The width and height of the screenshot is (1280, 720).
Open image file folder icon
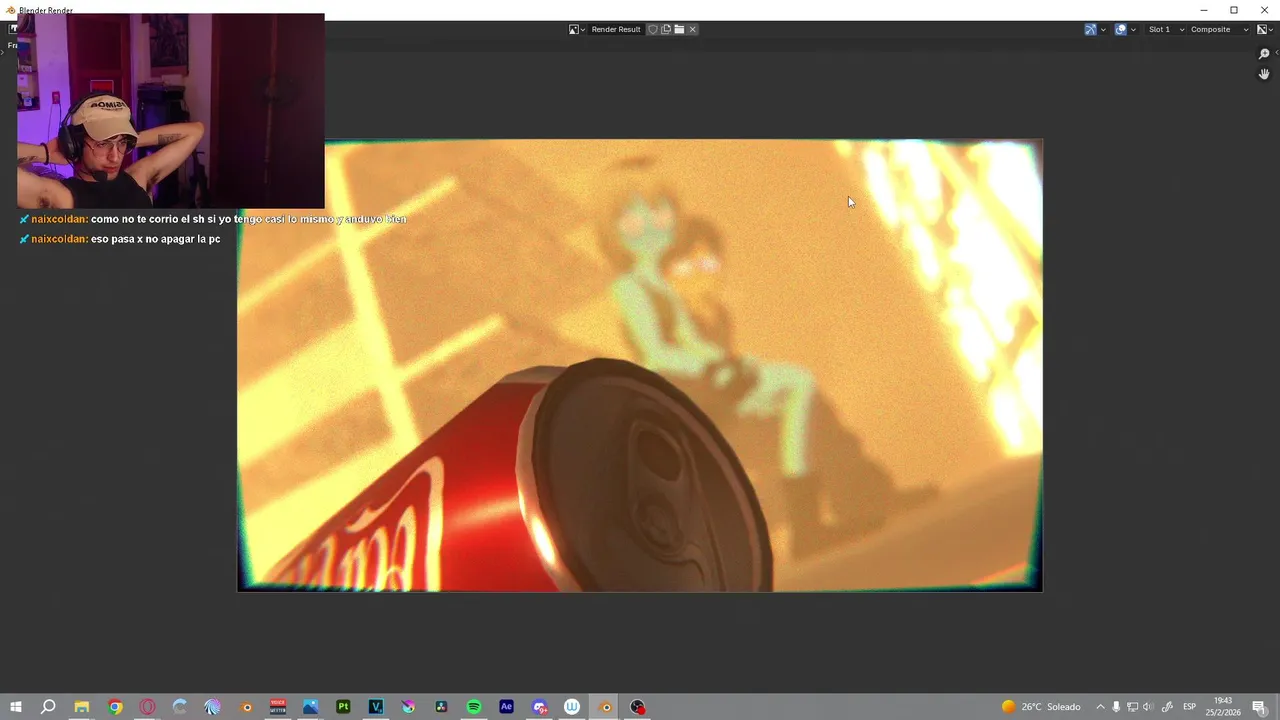tap(679, 29)
